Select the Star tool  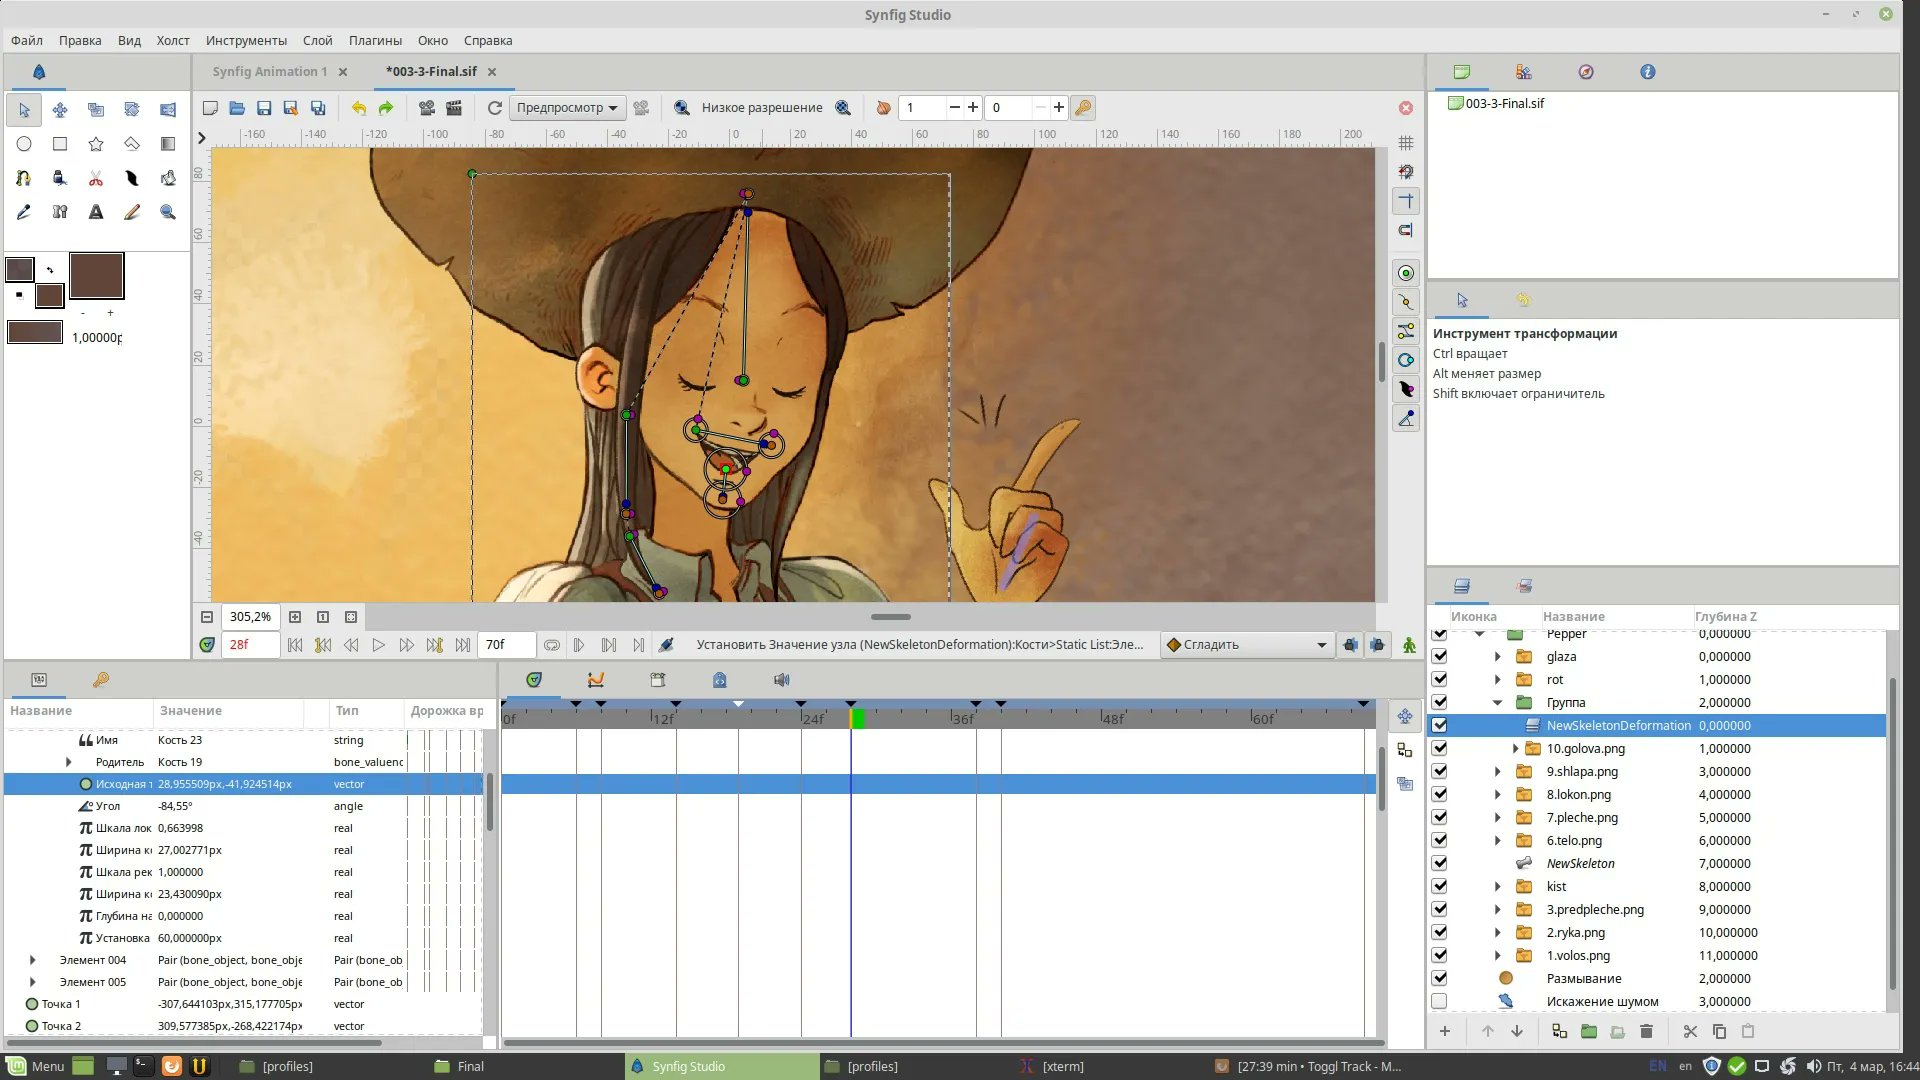(x=96, y=144)
